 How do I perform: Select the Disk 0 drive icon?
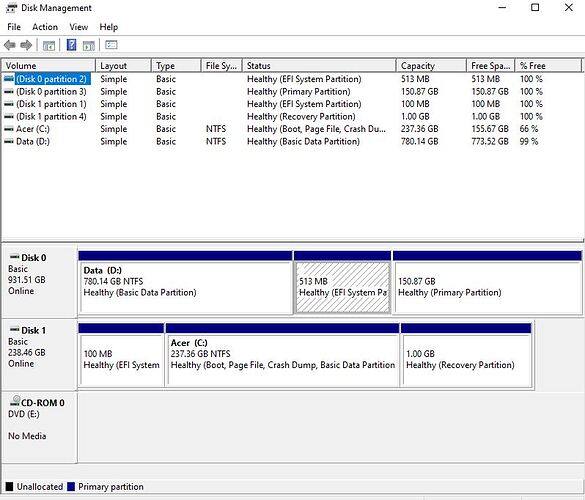click(14, 257)
